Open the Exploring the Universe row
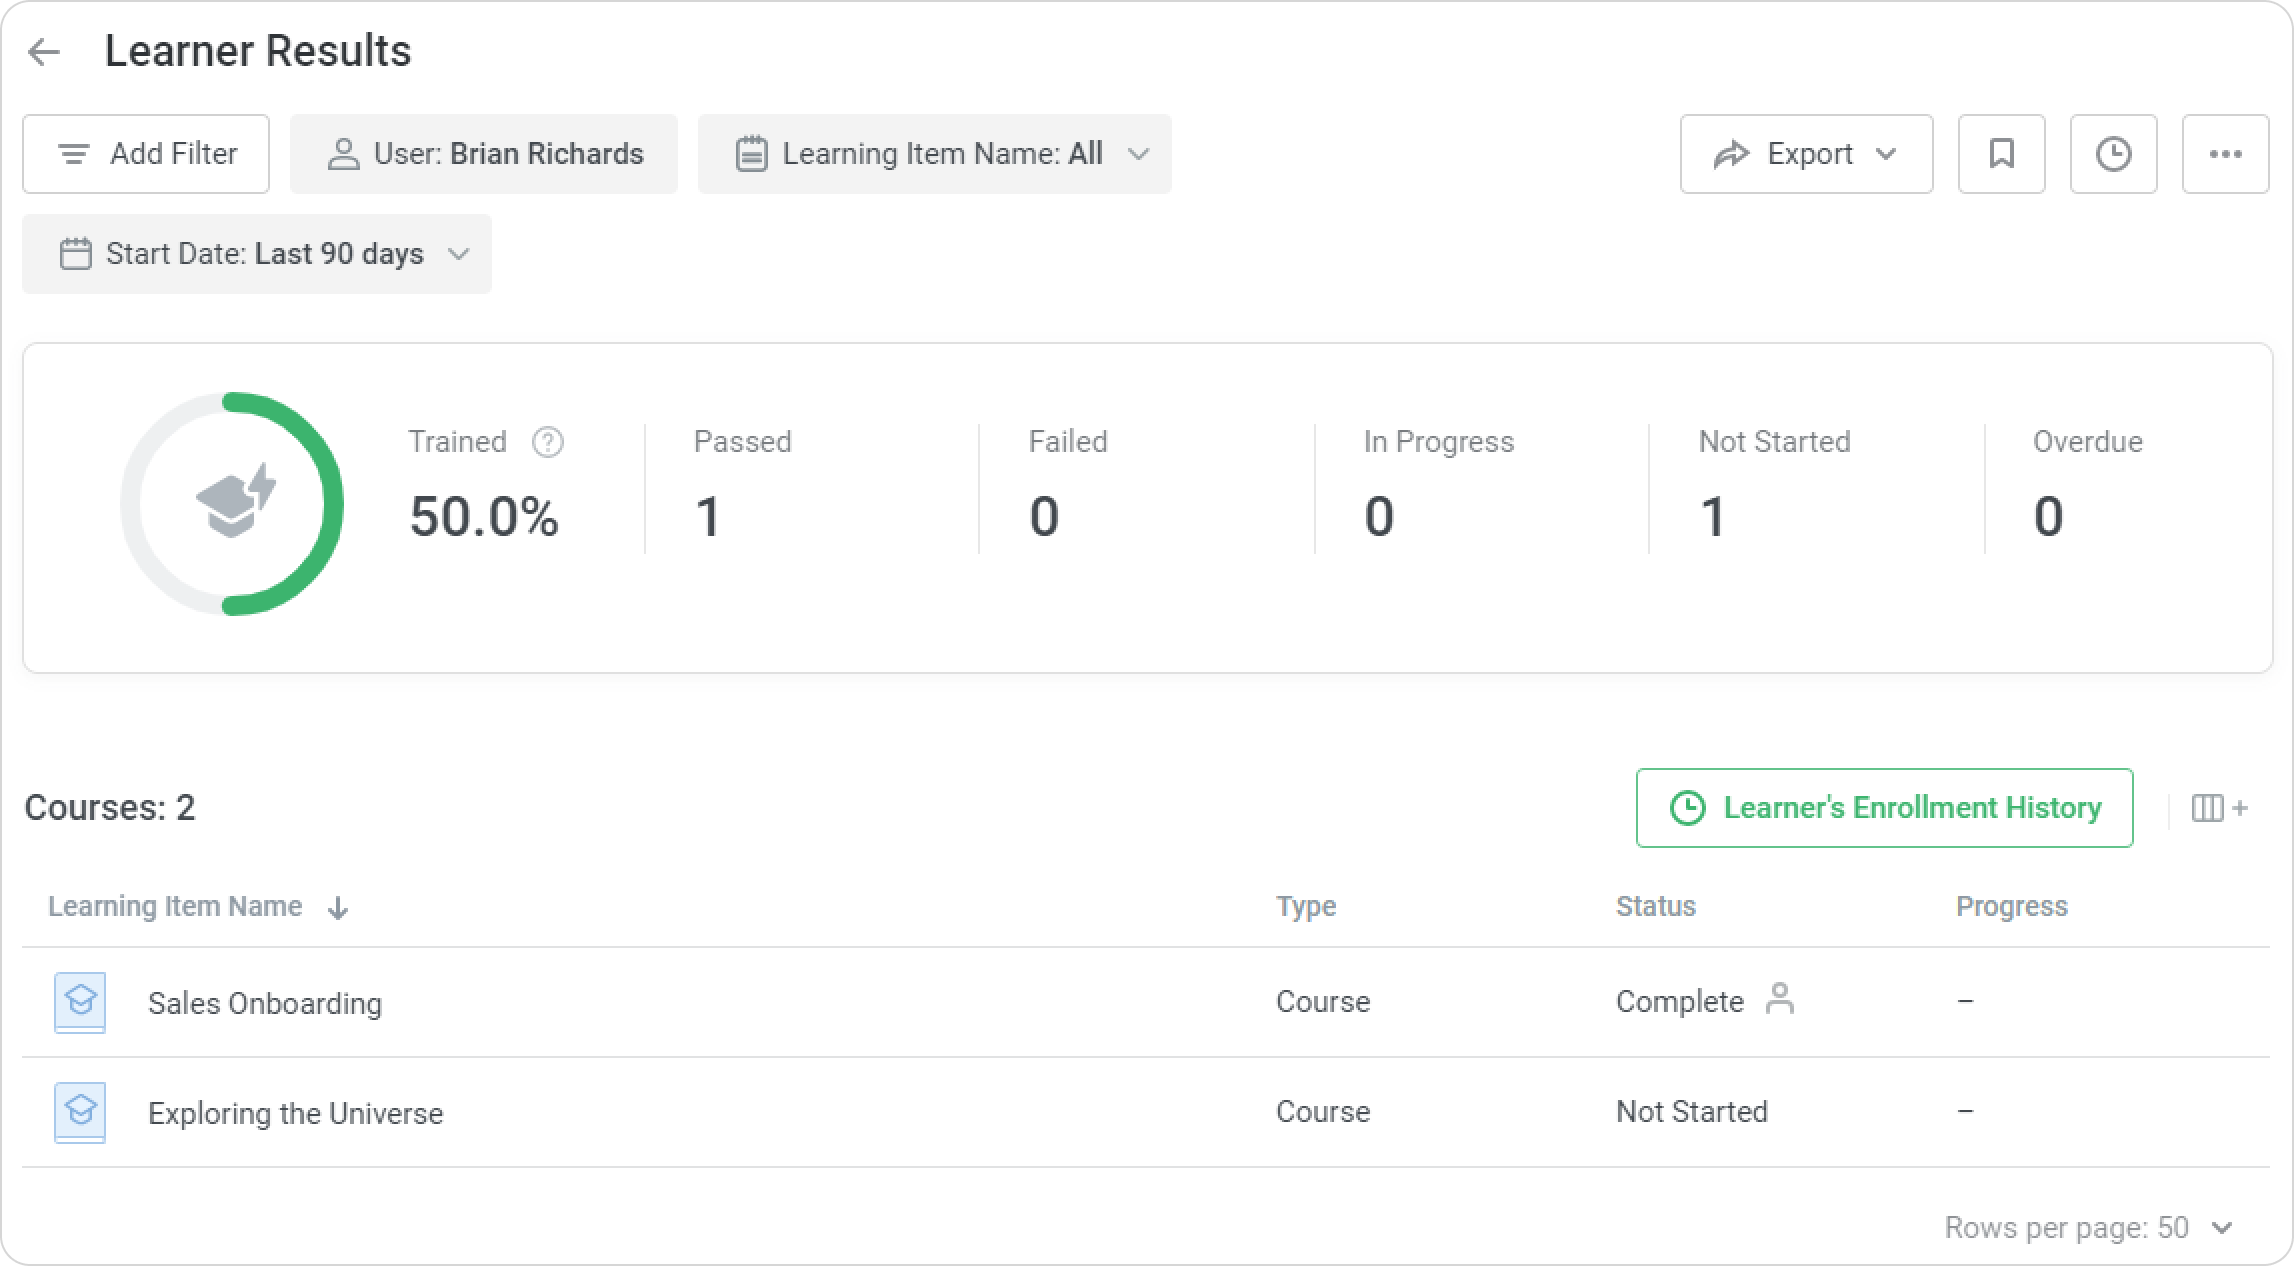 pyautogui.click(x=295, y=1113)
